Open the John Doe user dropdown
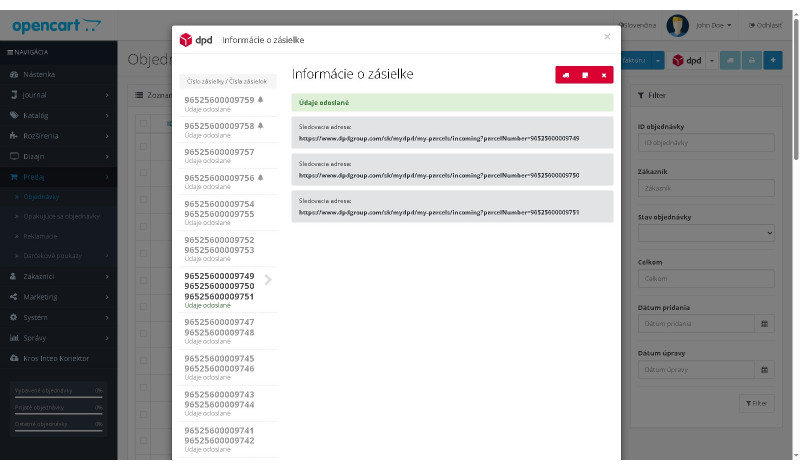The height and width of the screenshot is (470, 800). (x=714, y=25)
